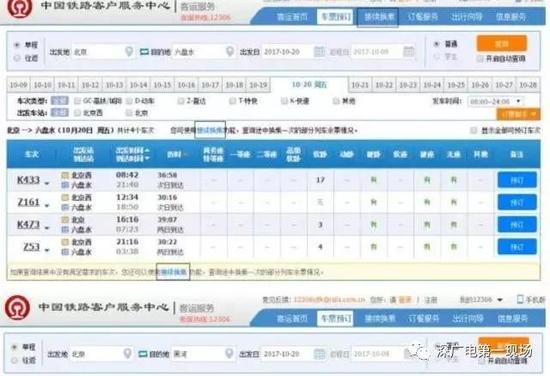Click K433 train number link
This screenshot has height=376, width=550.
(28, 180)
